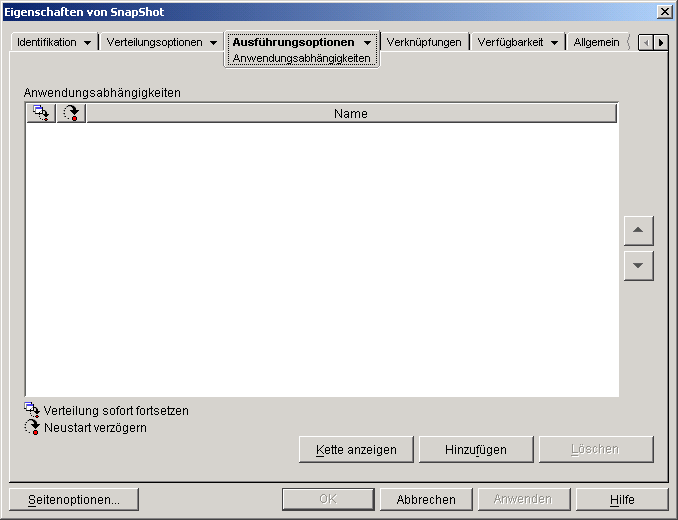This screenshot has height=520, width=678.
Task: Click the 'Verteilung sofort fortsetzen' legend icon
Action: 32,410
